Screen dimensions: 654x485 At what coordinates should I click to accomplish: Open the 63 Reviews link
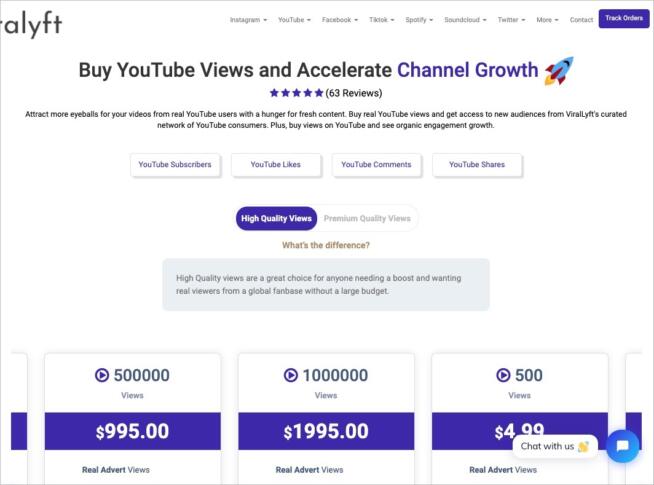(x=354, y=93)
